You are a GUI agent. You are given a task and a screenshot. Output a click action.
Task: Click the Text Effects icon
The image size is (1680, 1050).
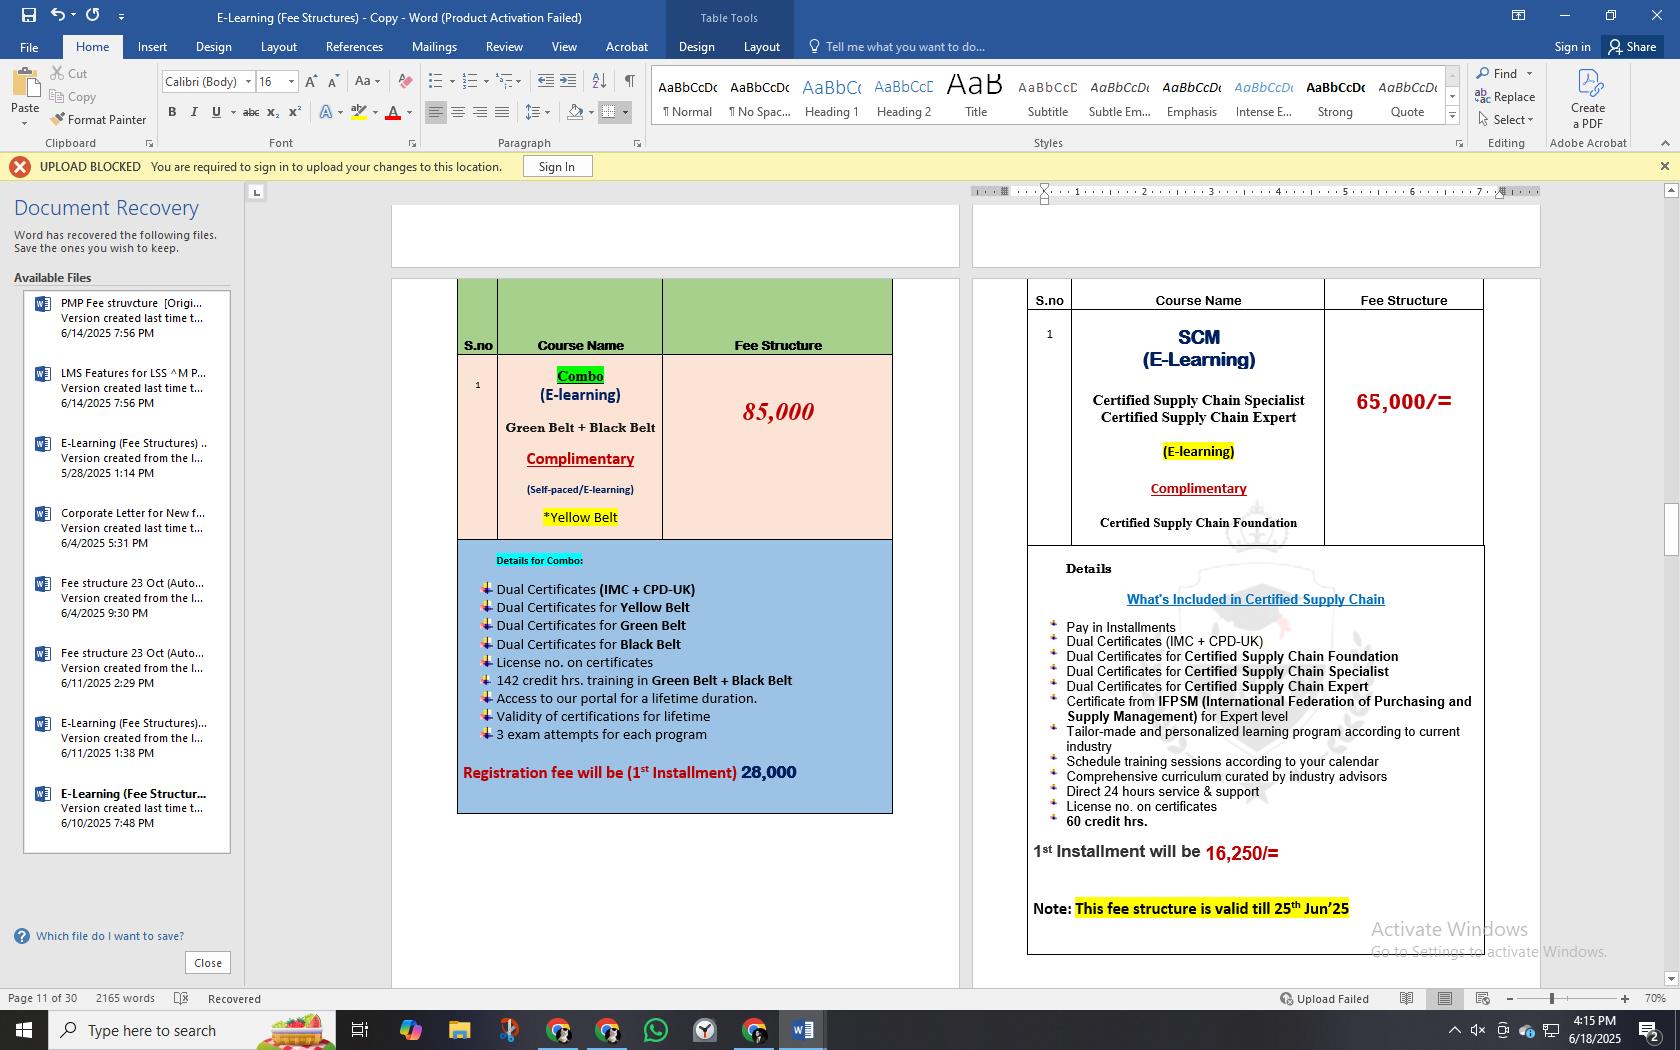click(x=326, y=112)
